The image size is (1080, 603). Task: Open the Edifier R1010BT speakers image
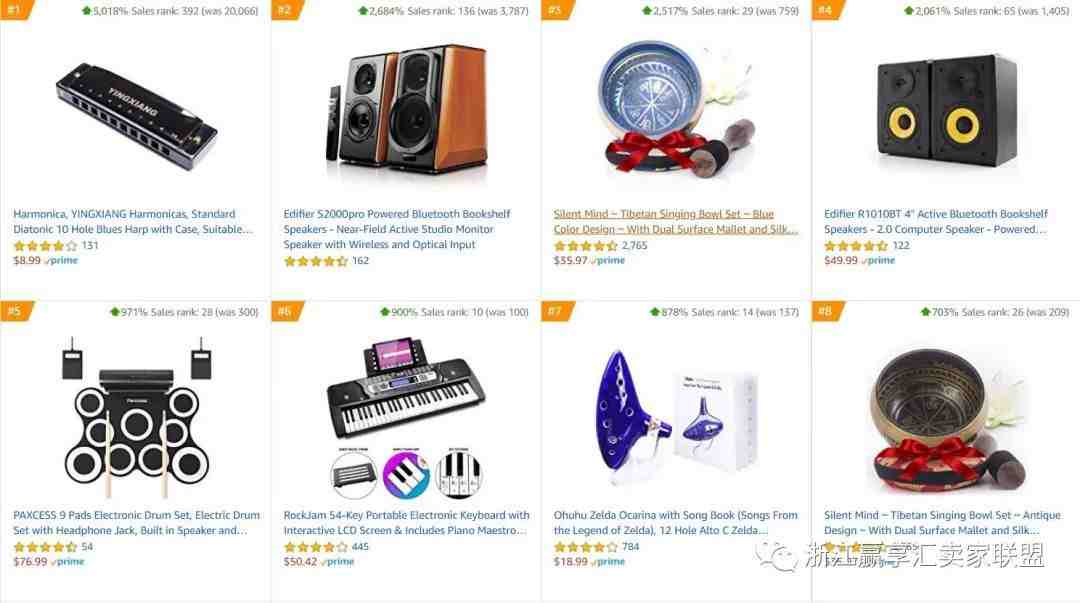pyautogui.click(x=946, y=110)
